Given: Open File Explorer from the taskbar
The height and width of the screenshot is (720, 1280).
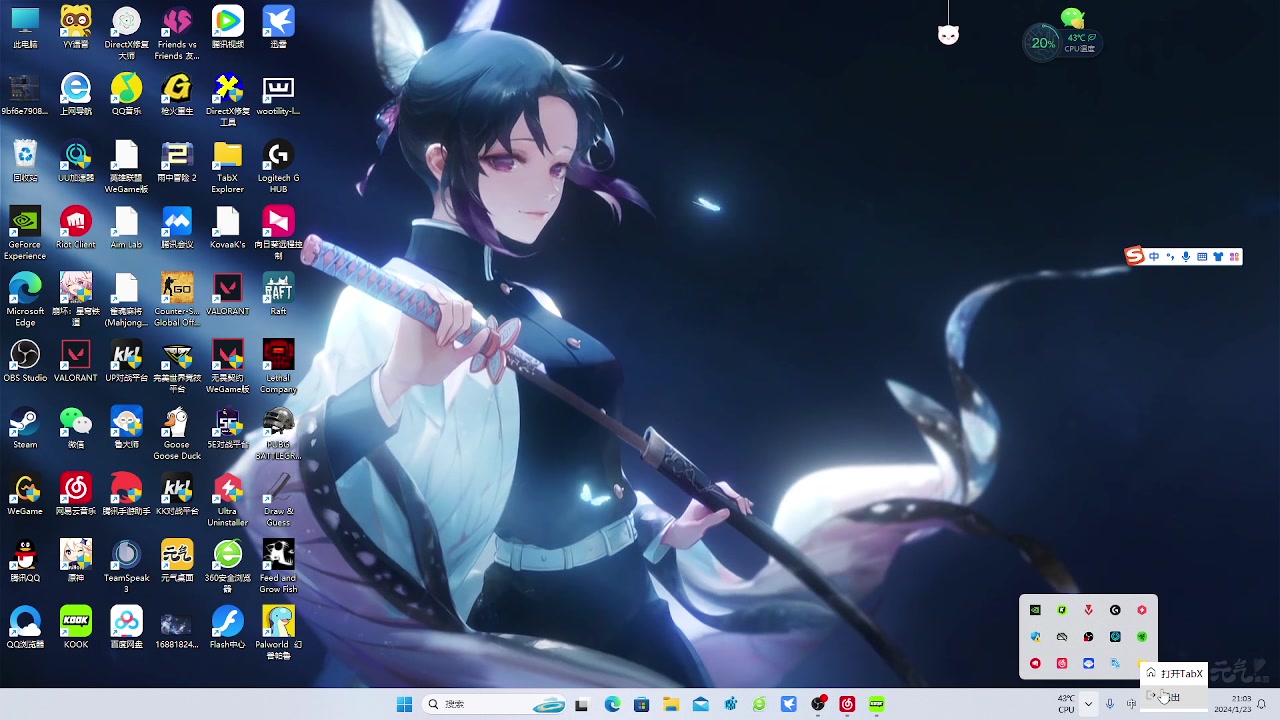Looking at the screenshot, I should point(671,704).
